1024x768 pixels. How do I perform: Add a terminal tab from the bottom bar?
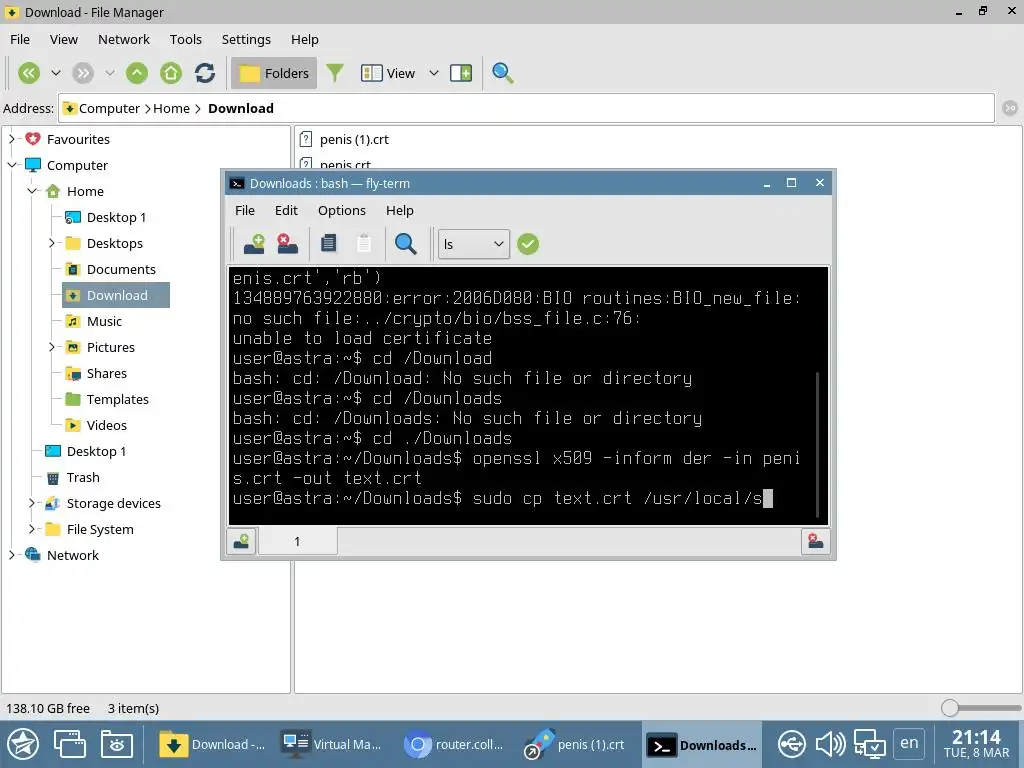point(241,541)
